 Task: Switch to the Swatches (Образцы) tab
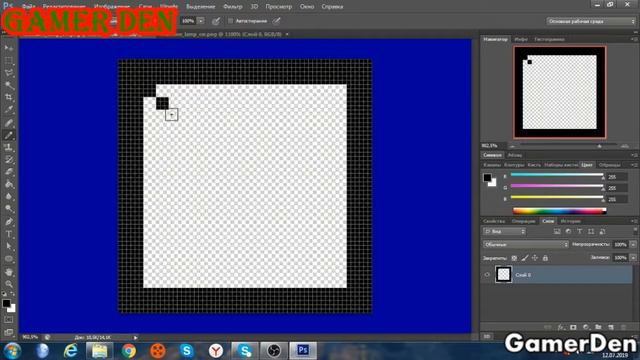tap(609, 165)
